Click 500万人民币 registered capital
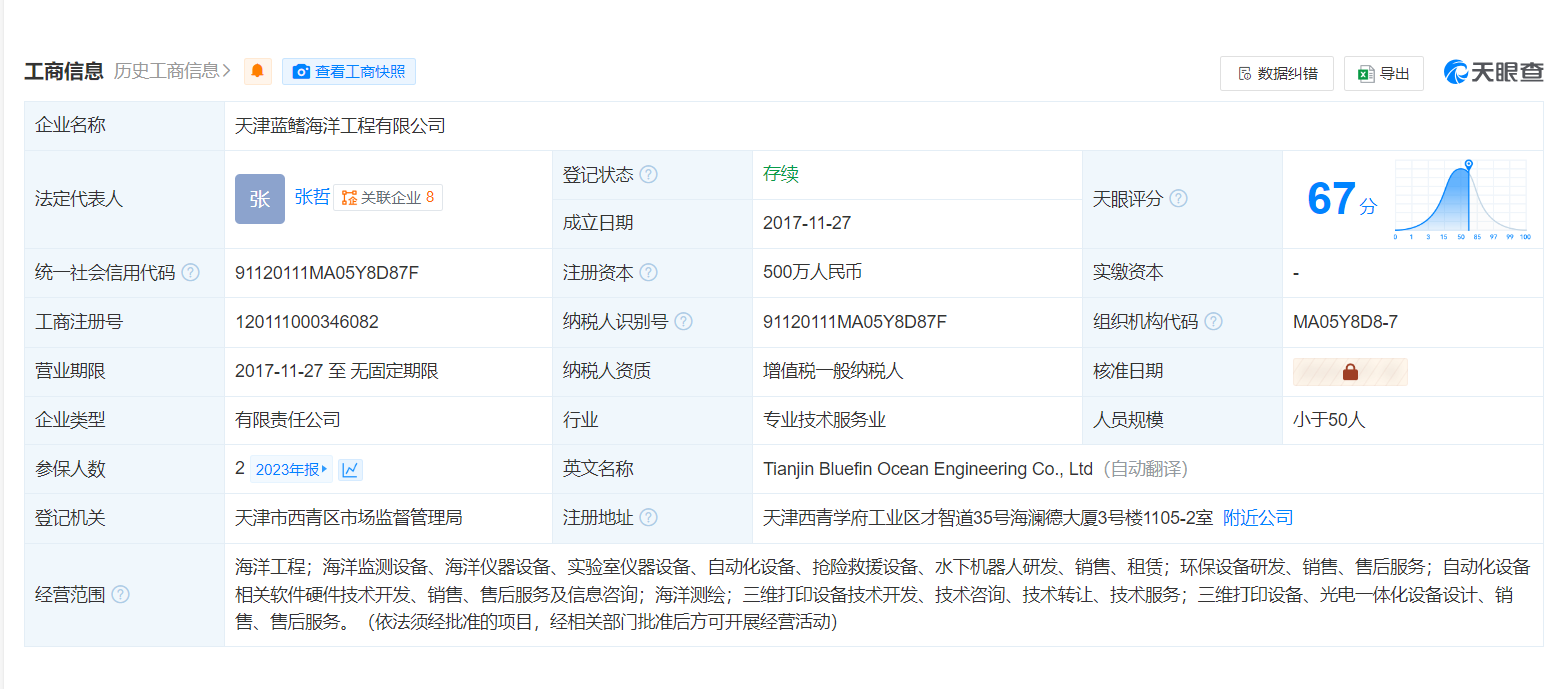1561x689 pixels. tap(812, 273)
